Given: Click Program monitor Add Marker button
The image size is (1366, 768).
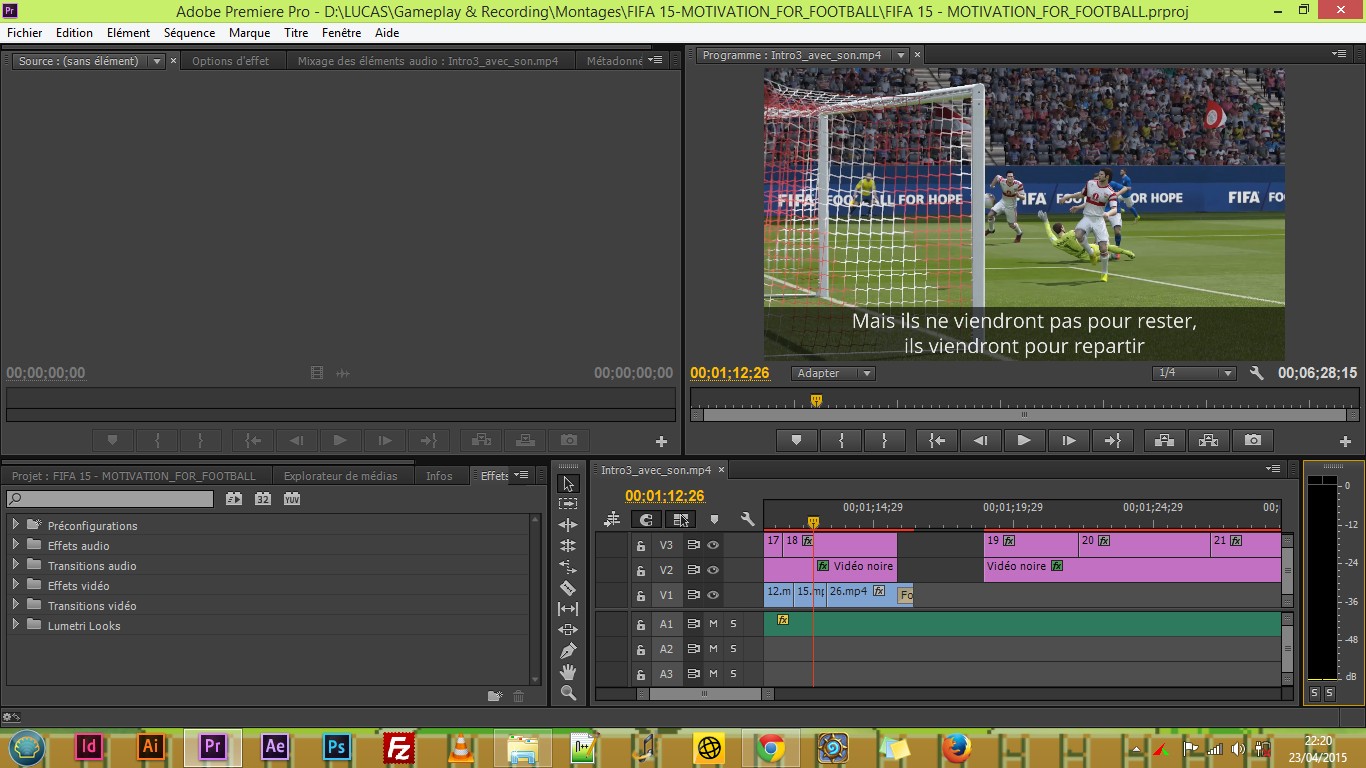Looking at the screenshot, I should (x=797, y=440).
